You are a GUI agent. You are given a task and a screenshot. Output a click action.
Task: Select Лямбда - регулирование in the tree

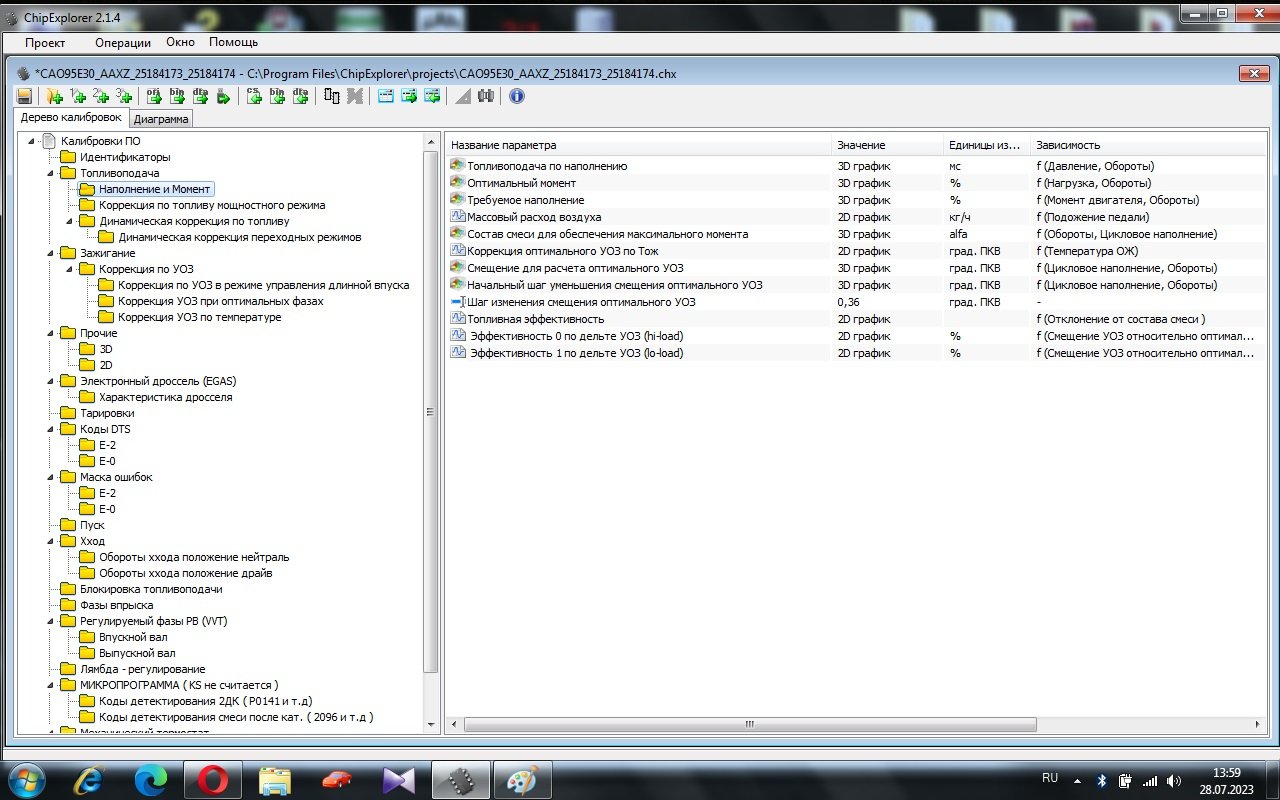pos(142,669)
